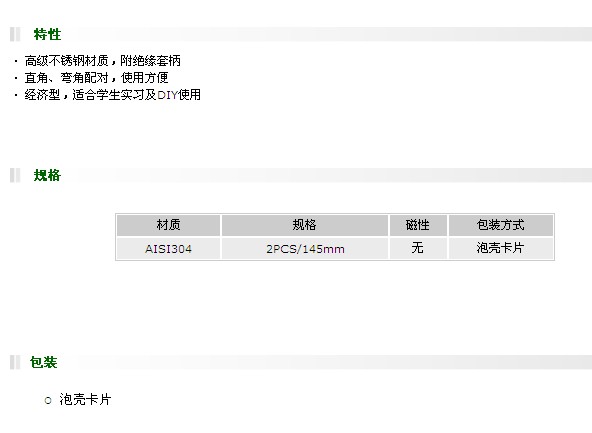
Task: Click the 经济型 DIY feature line
Action: (113, 95)
